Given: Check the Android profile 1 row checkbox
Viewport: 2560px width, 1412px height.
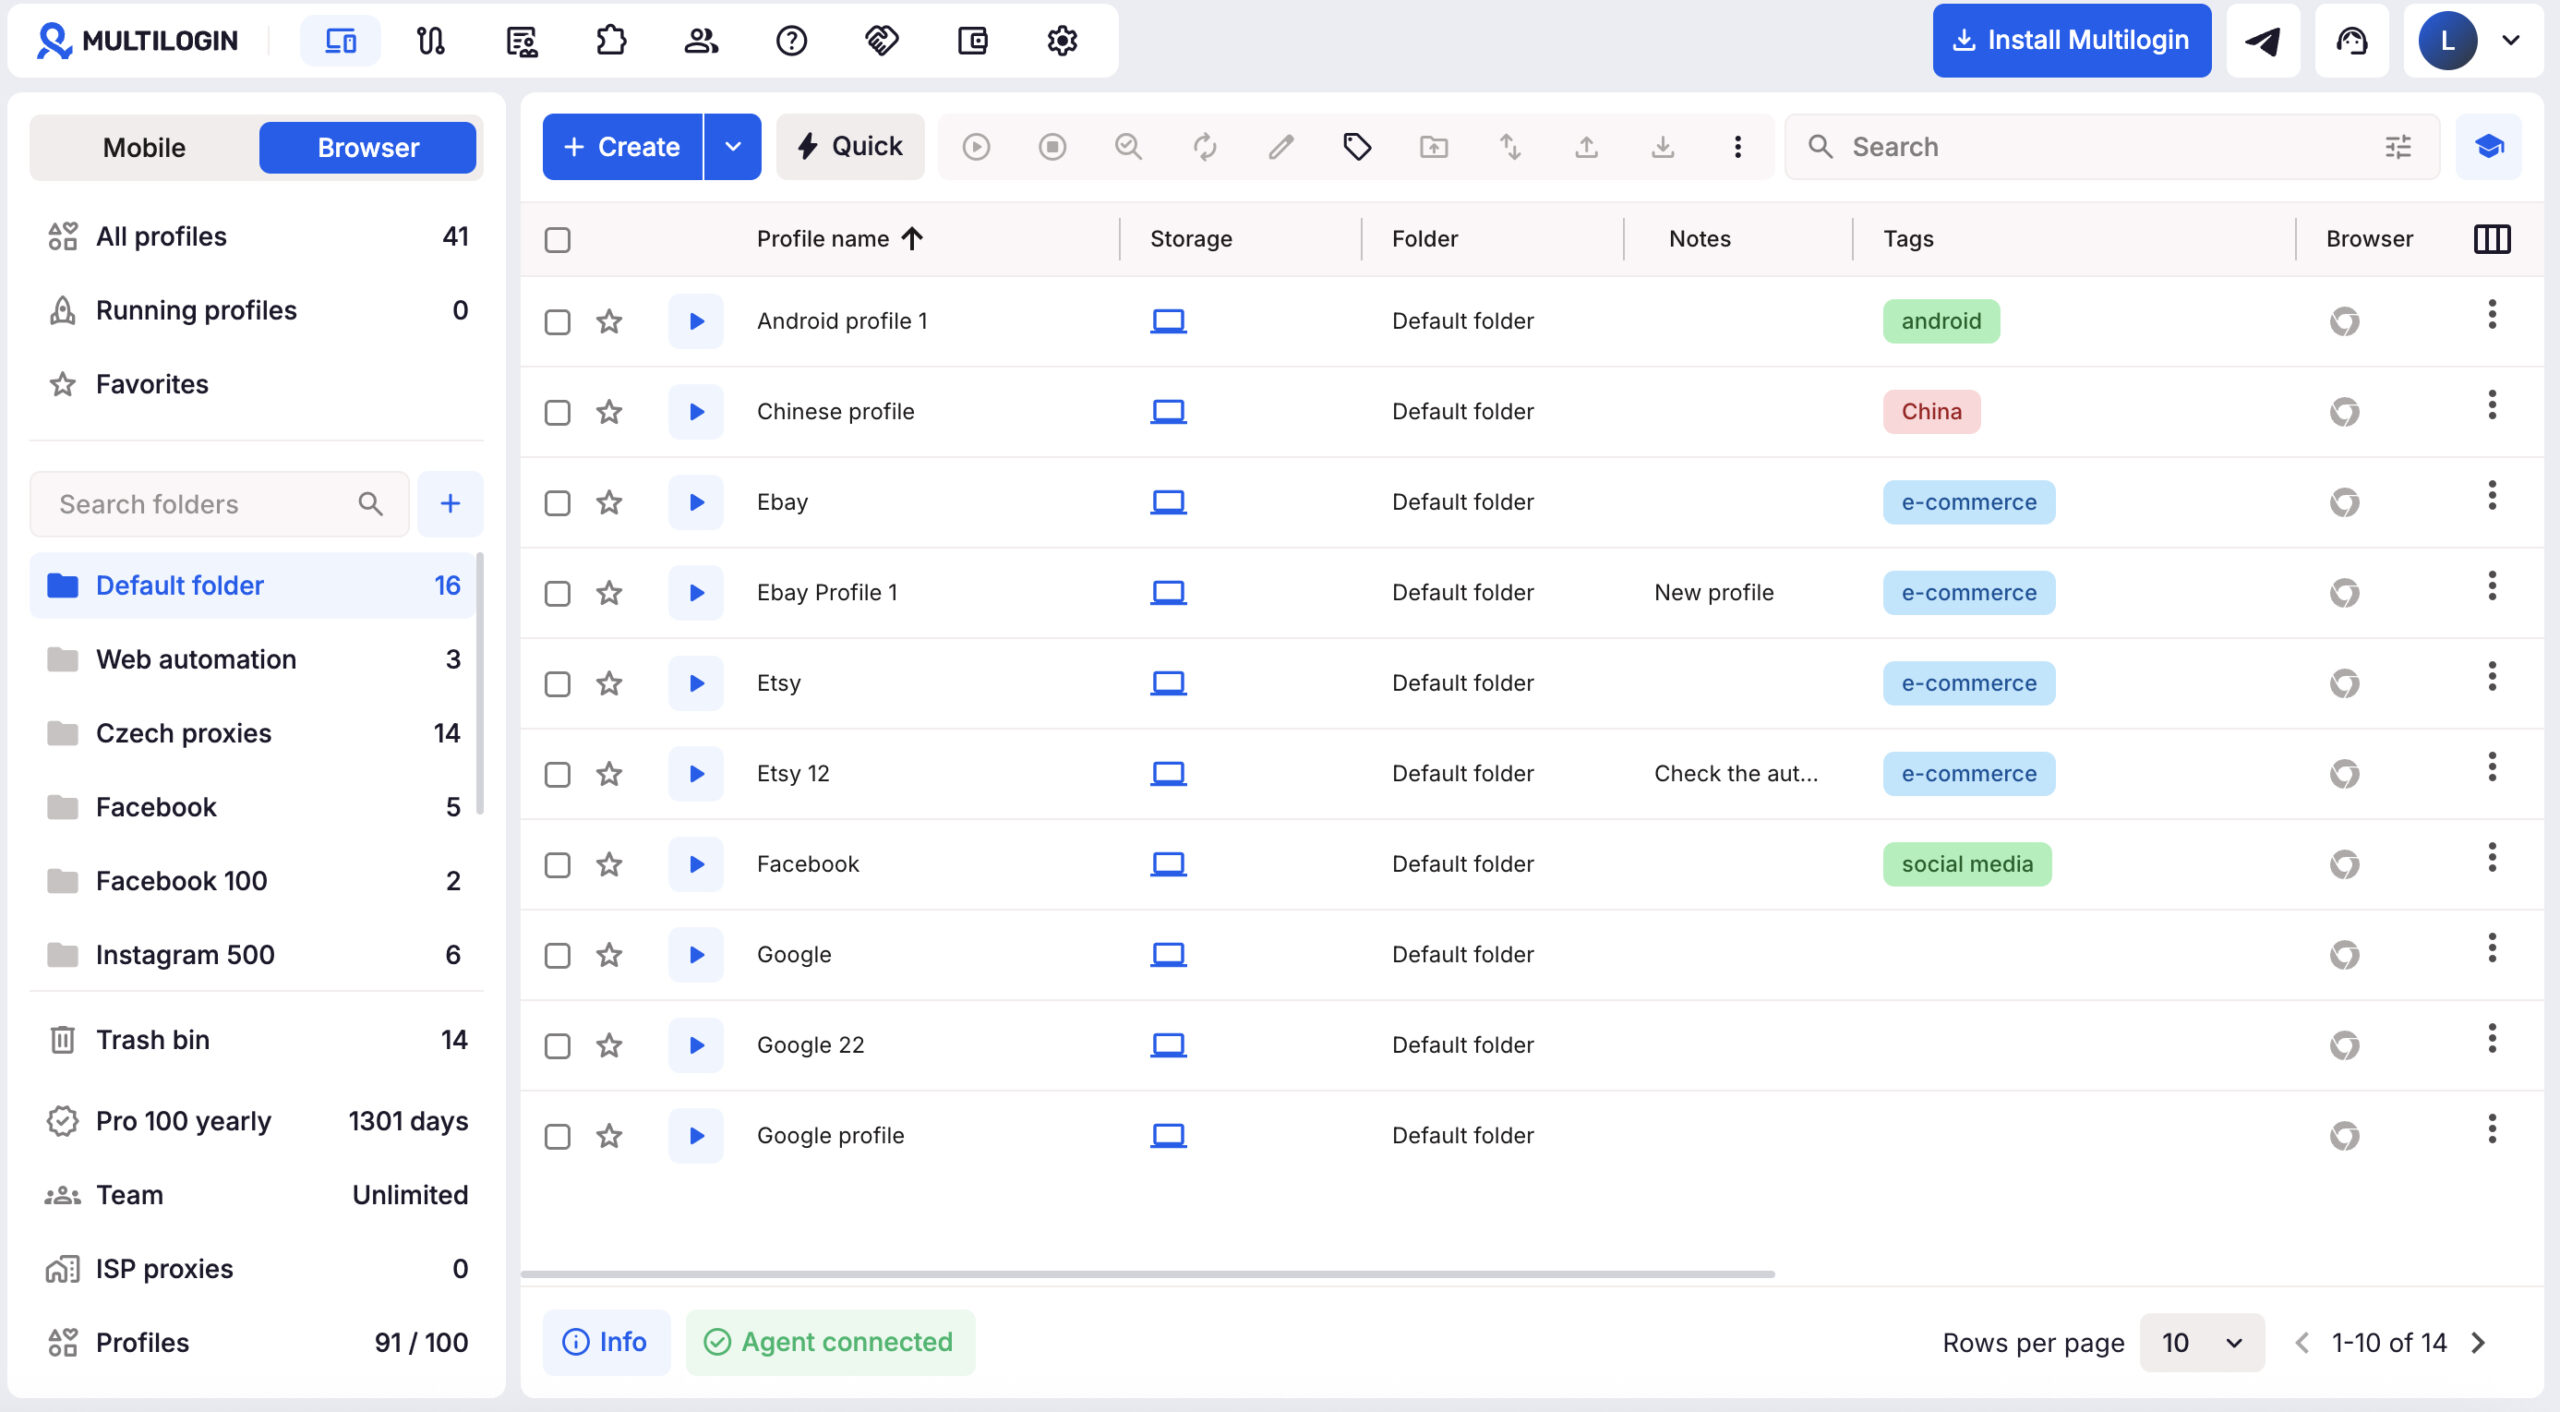Looking at the screenshot, I should pyautogui.click(x=558, y=322).
